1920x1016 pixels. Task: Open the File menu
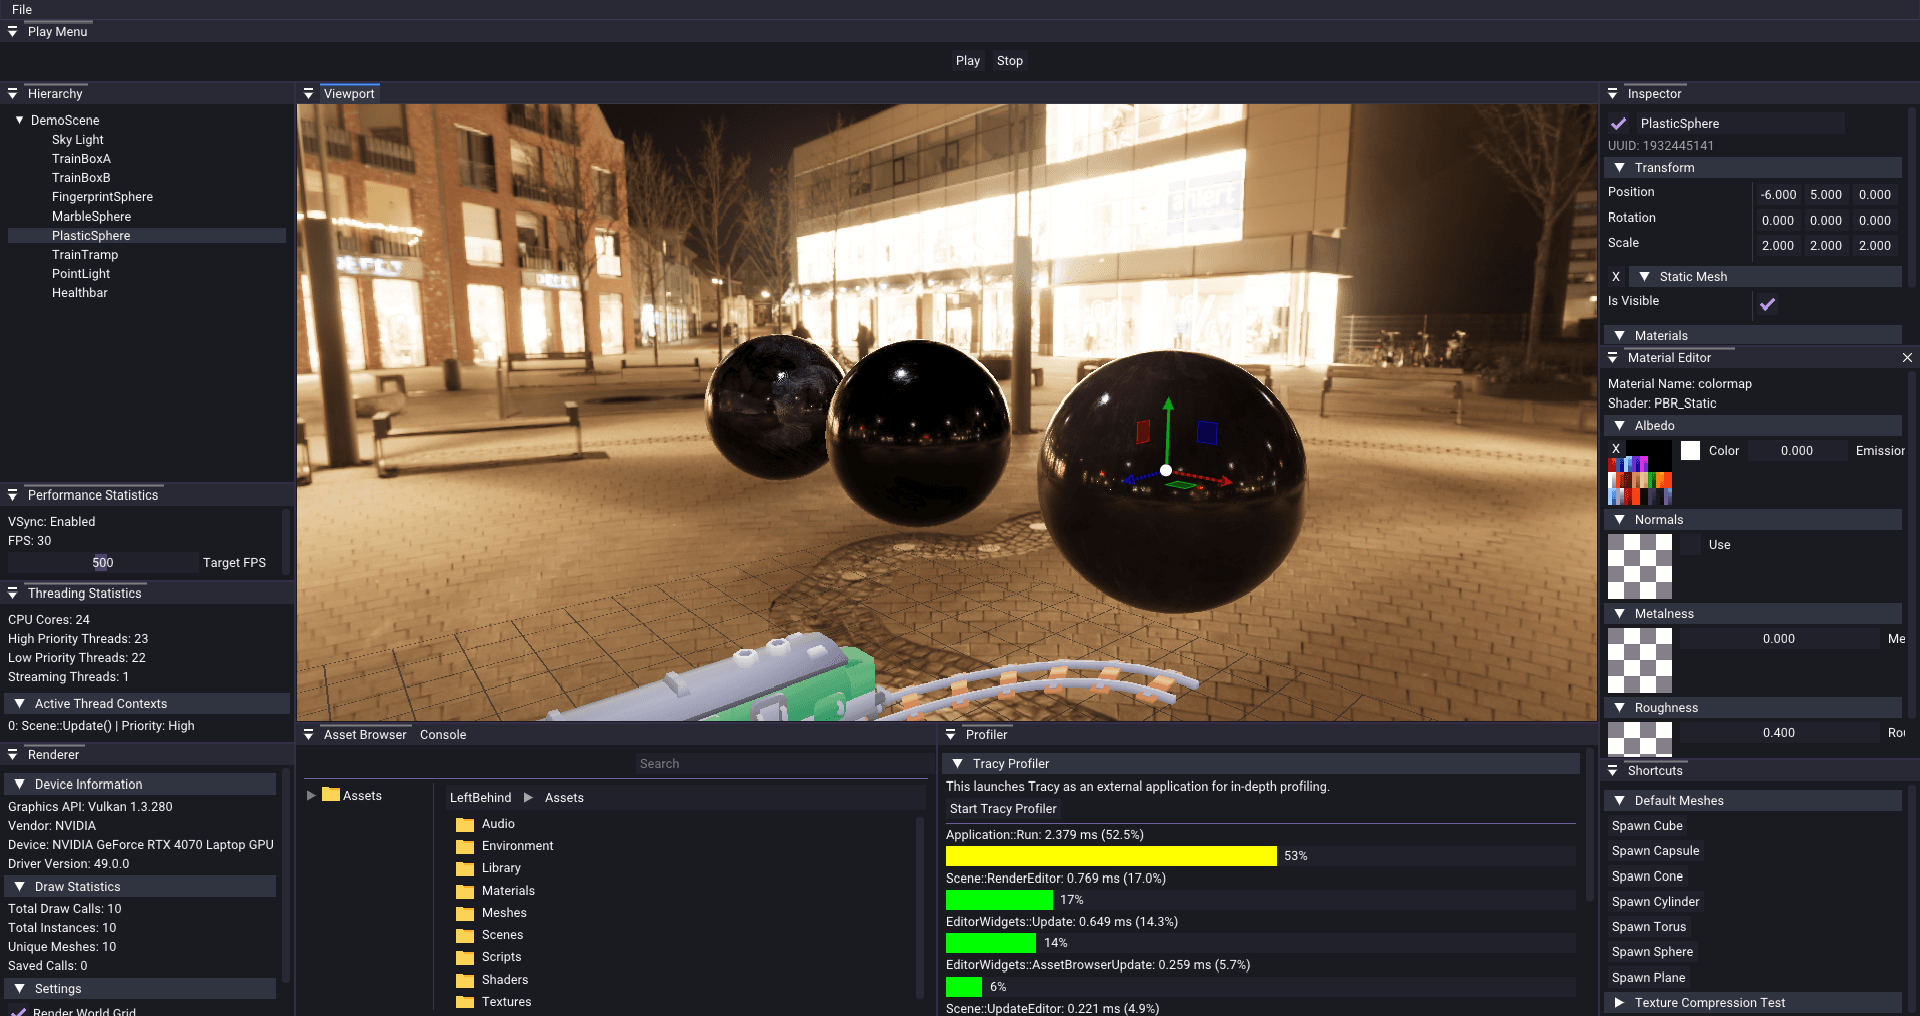point(22,10)
